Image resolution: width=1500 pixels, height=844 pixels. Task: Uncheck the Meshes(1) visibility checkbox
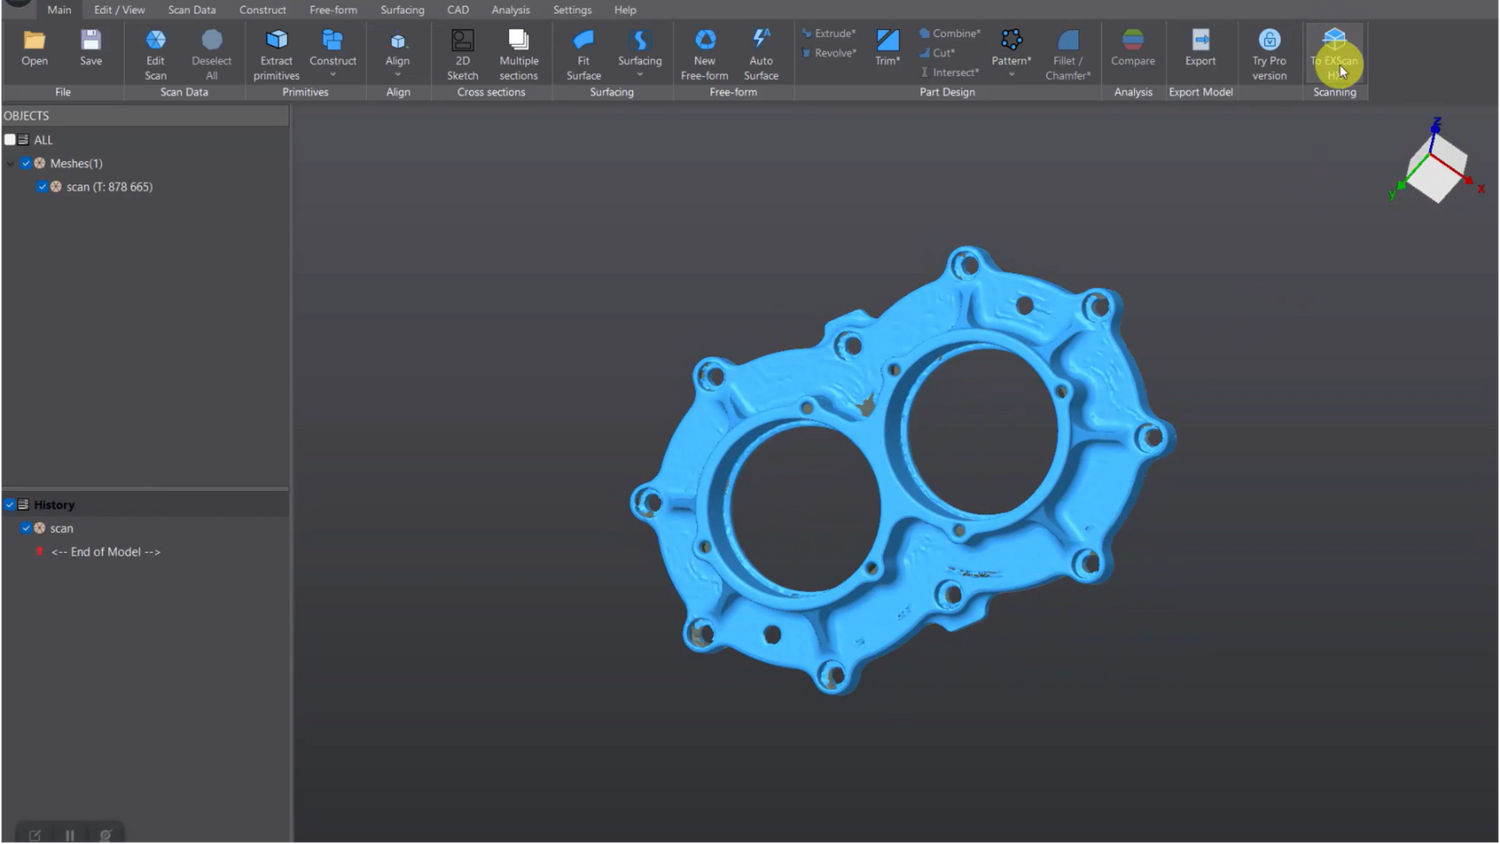[x=26, y=163]
